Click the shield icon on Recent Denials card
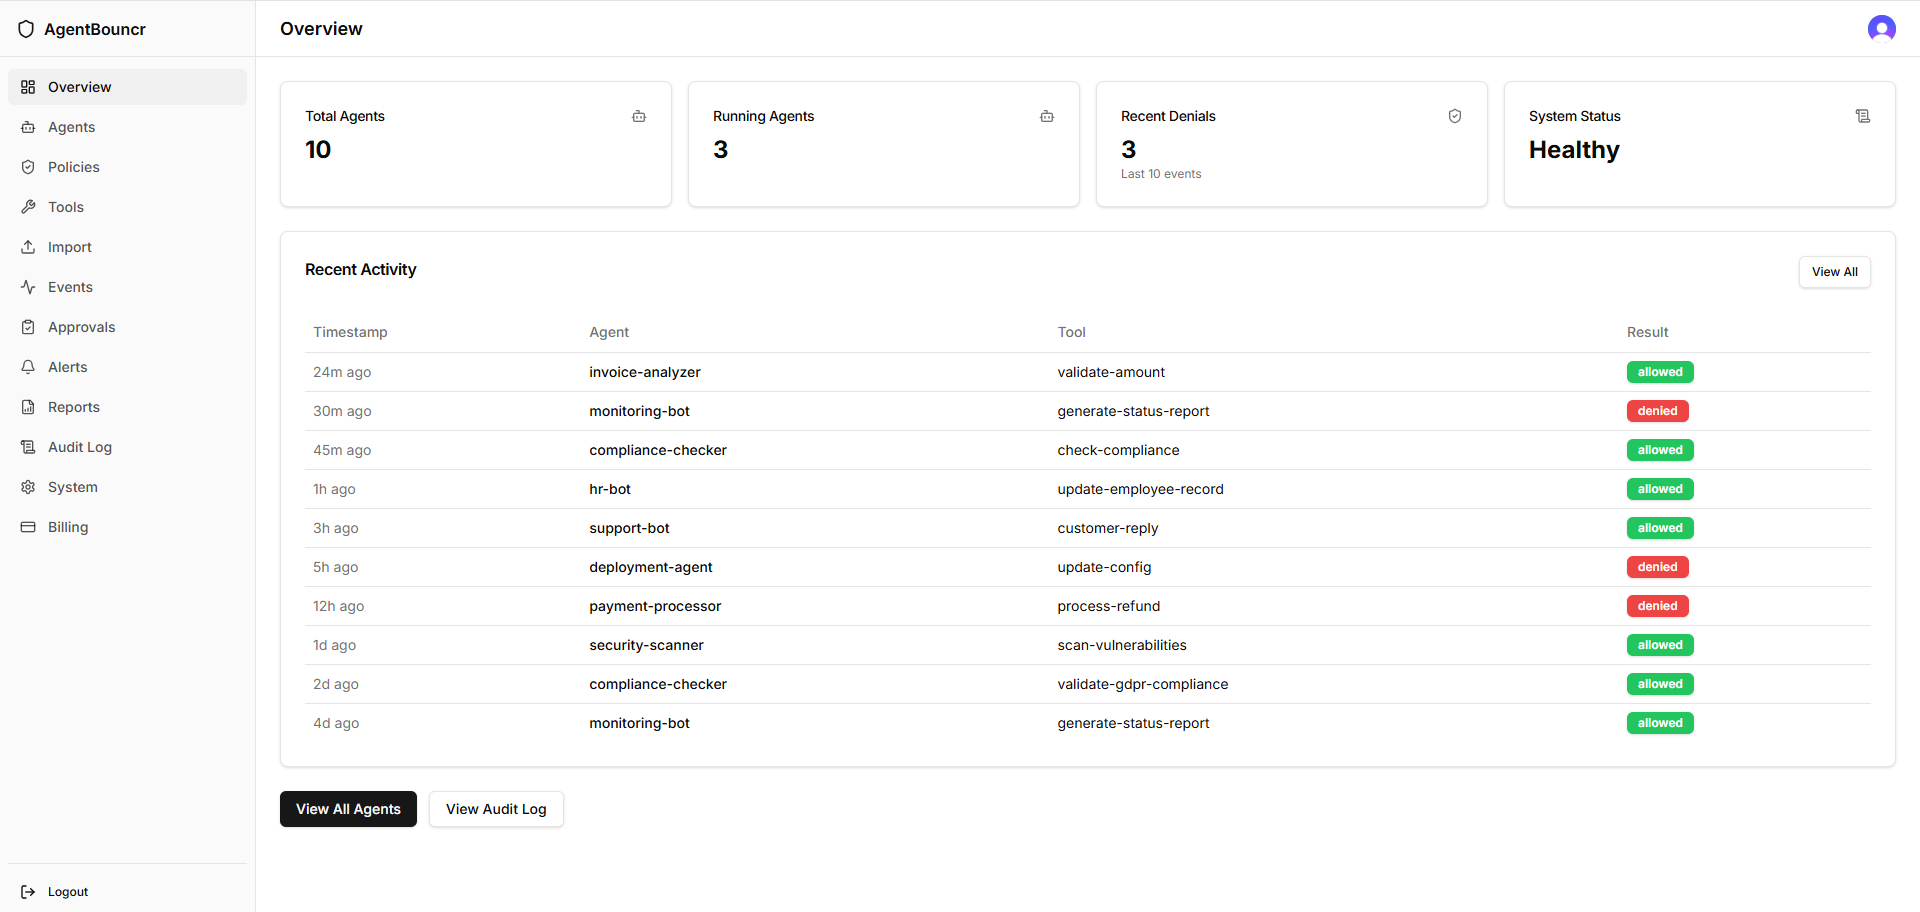 (x=1455, y=116)
